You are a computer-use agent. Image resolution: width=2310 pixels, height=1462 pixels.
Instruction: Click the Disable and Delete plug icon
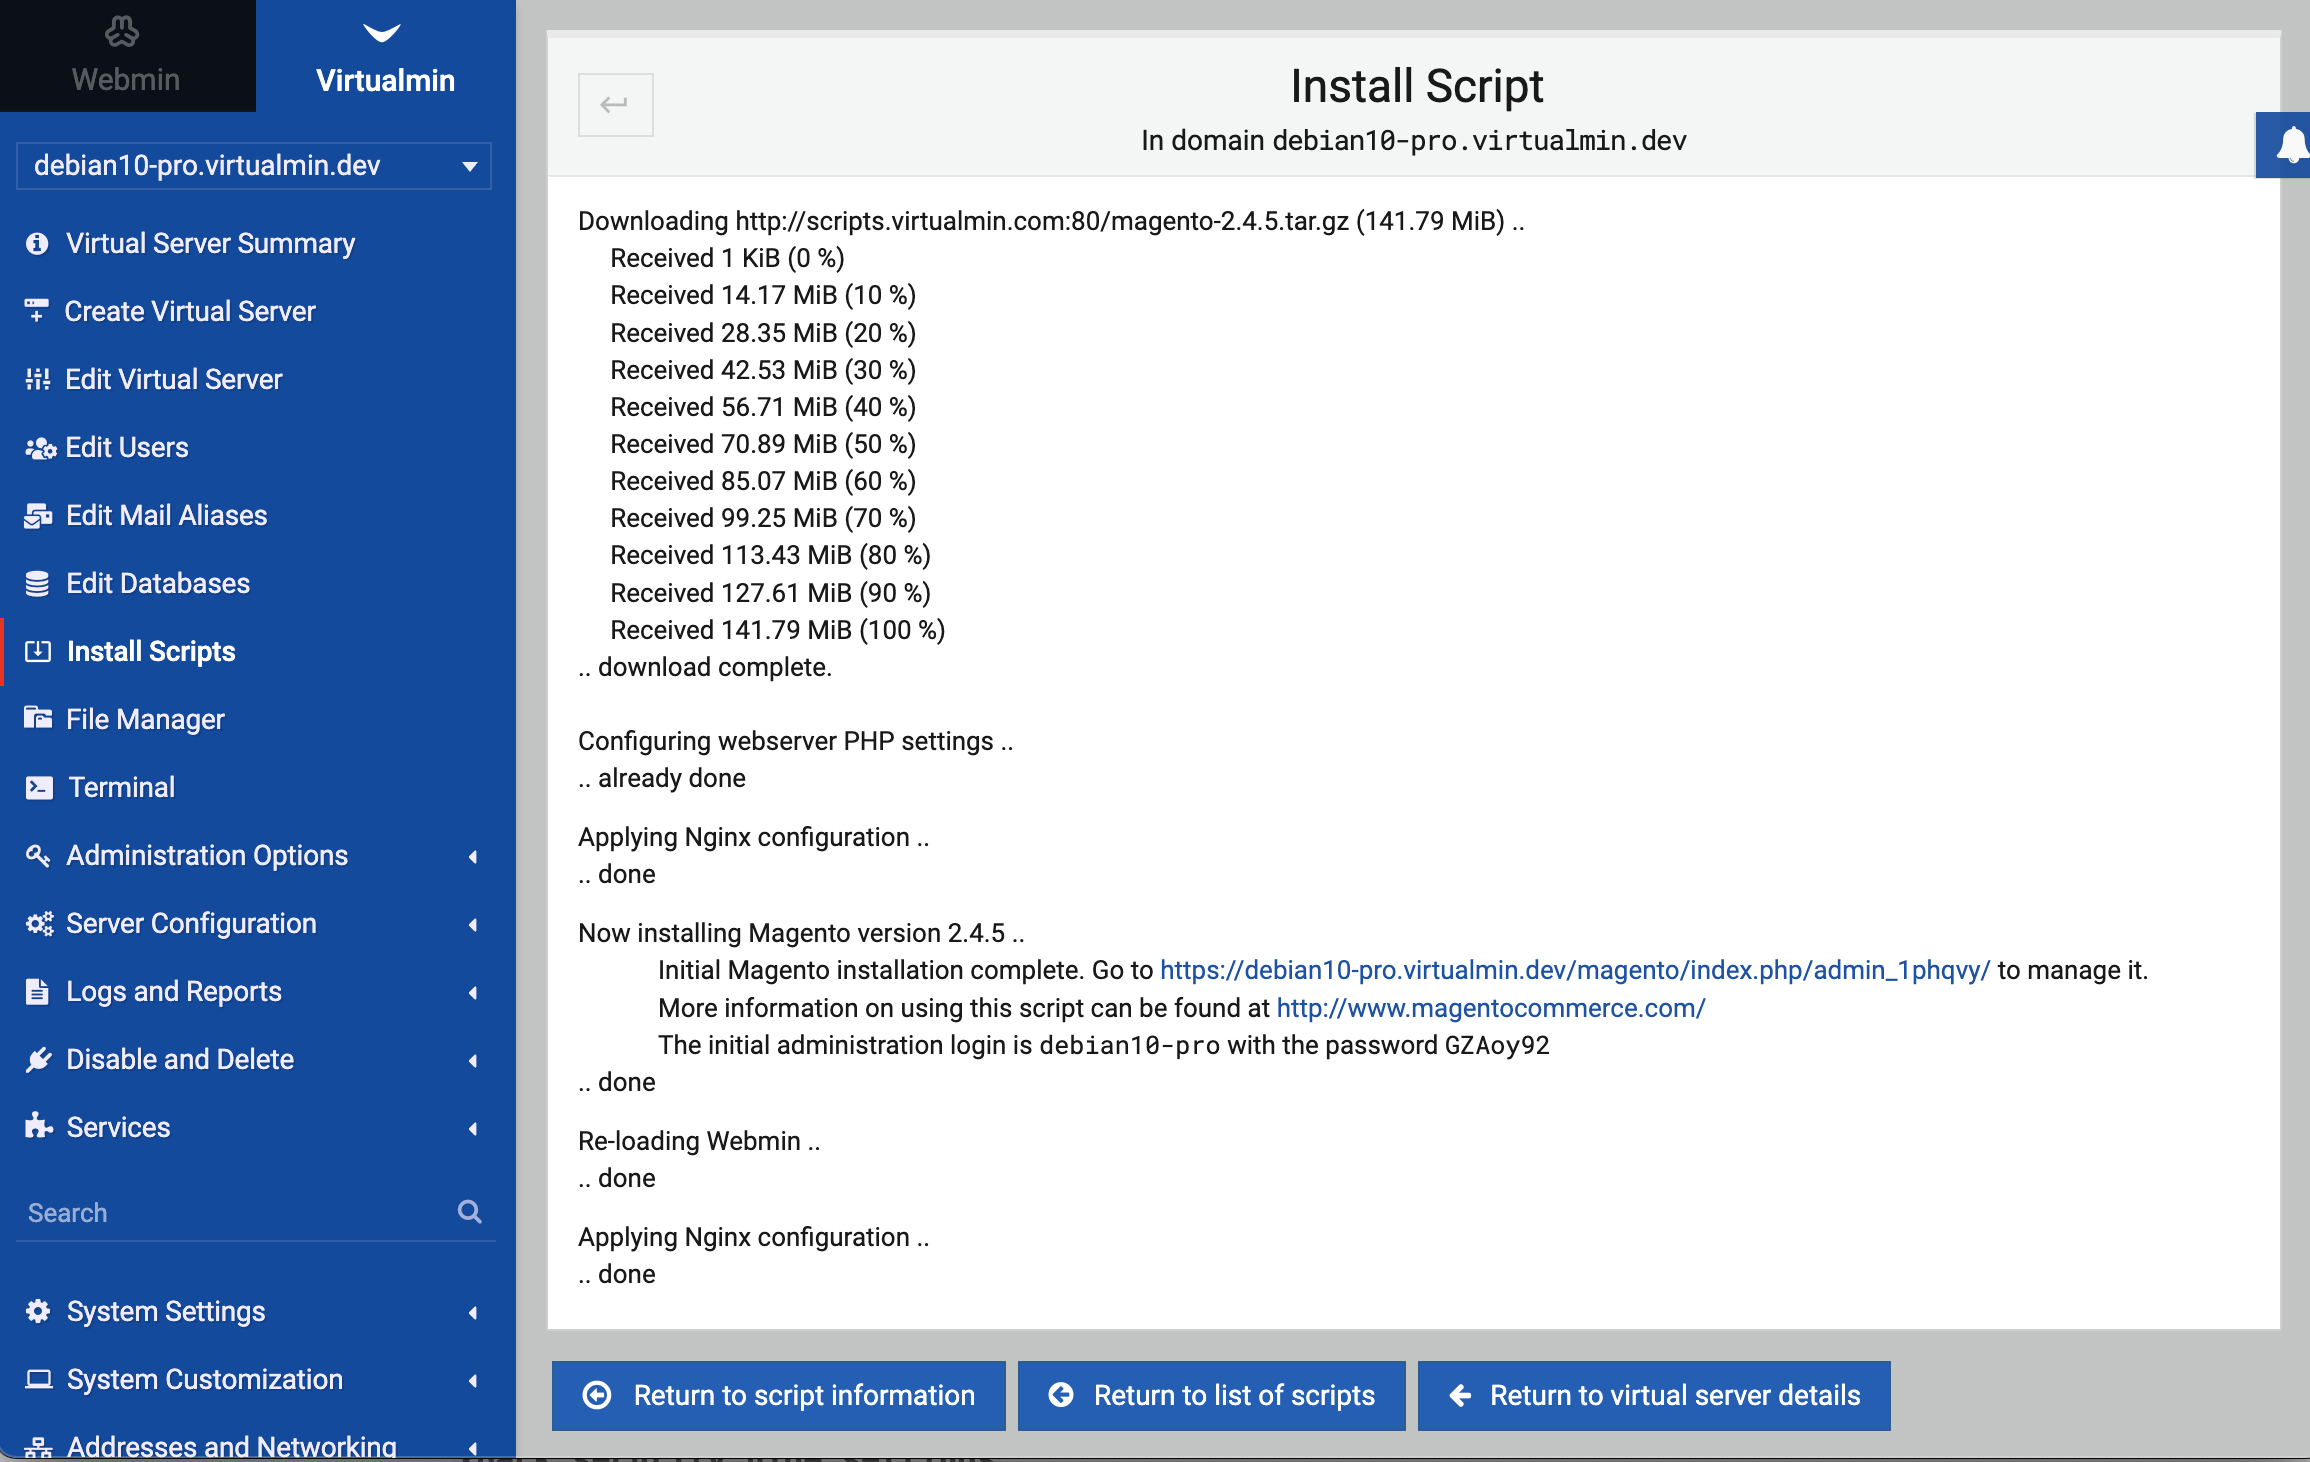(37, 1059)
